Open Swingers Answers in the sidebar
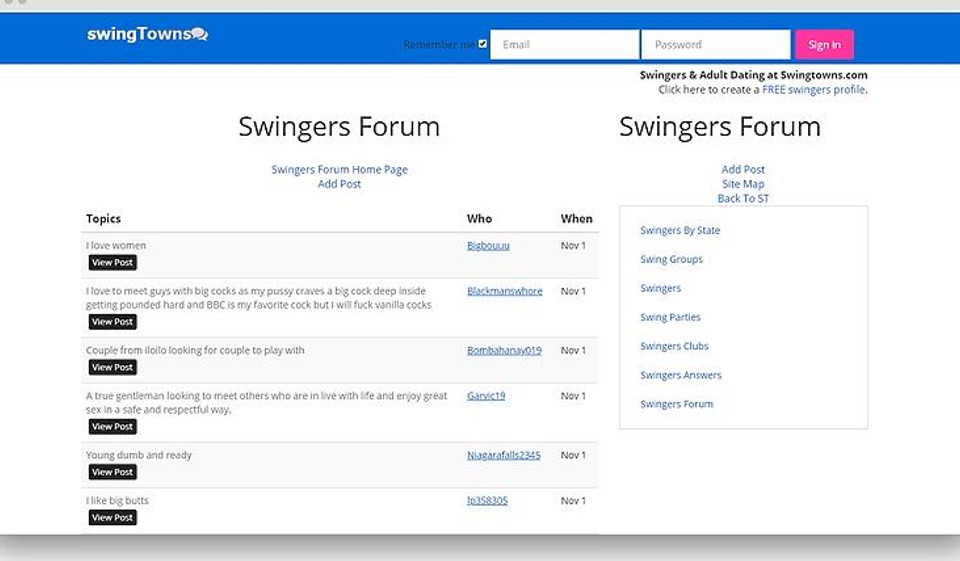The height and width of the screenshot is (561, 960). (x=680, y=376)
